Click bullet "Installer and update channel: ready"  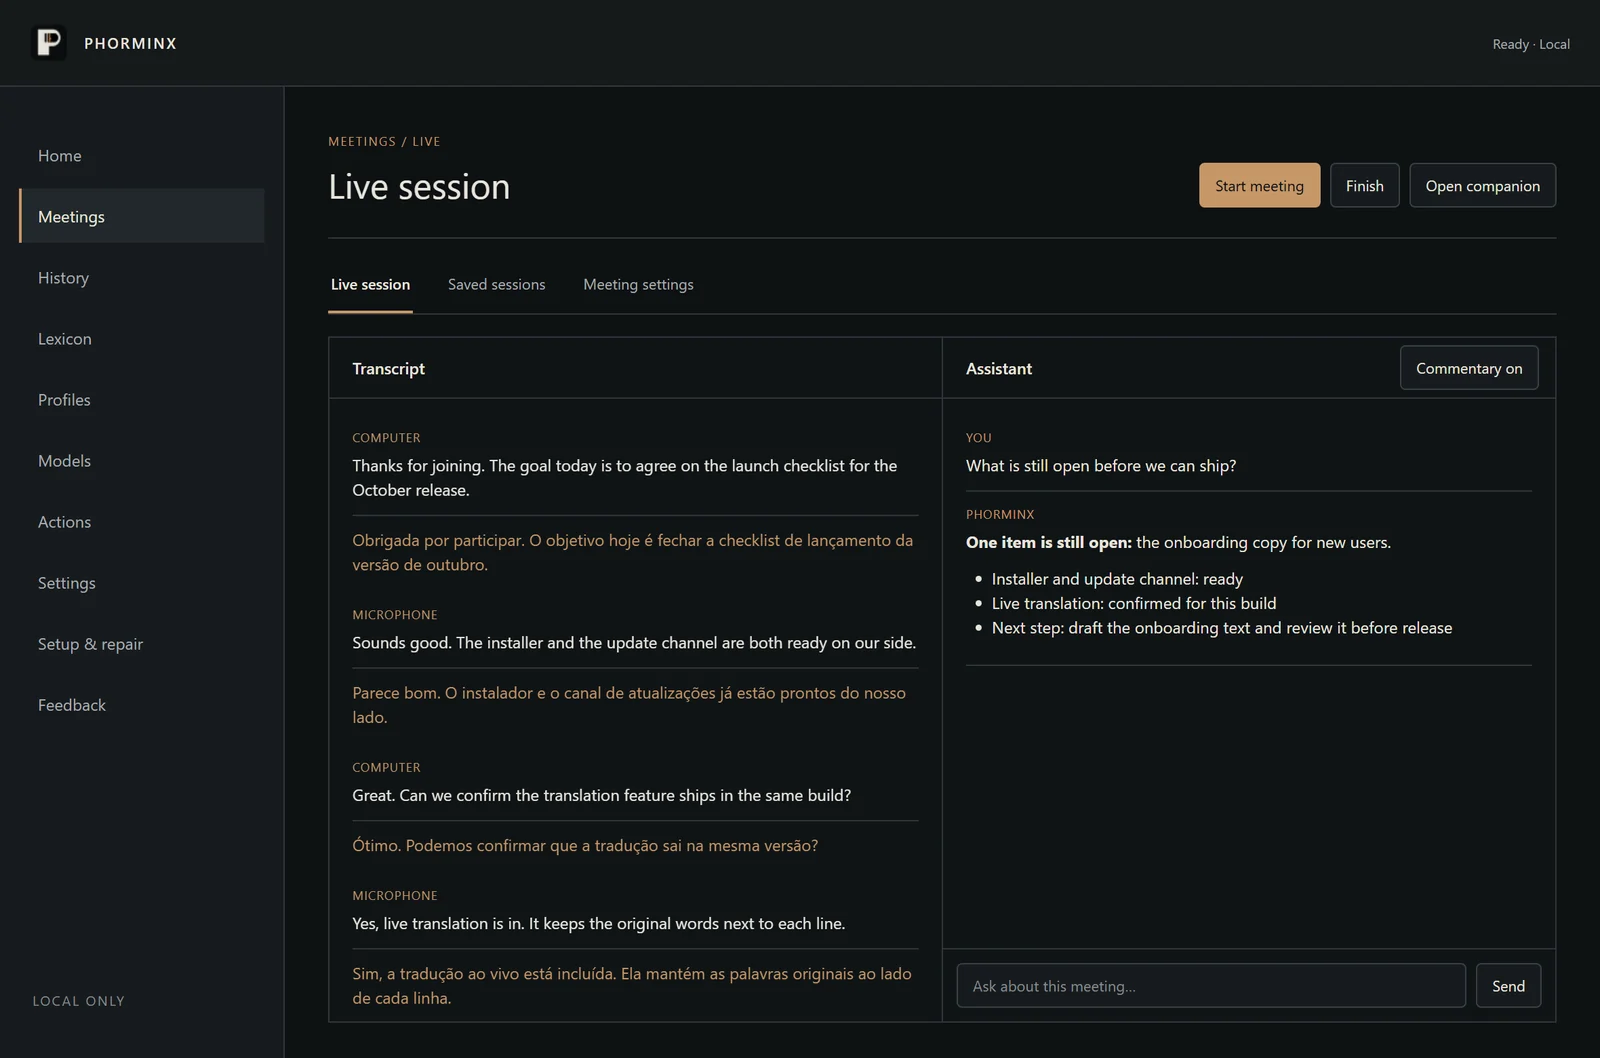[1117, 579]
